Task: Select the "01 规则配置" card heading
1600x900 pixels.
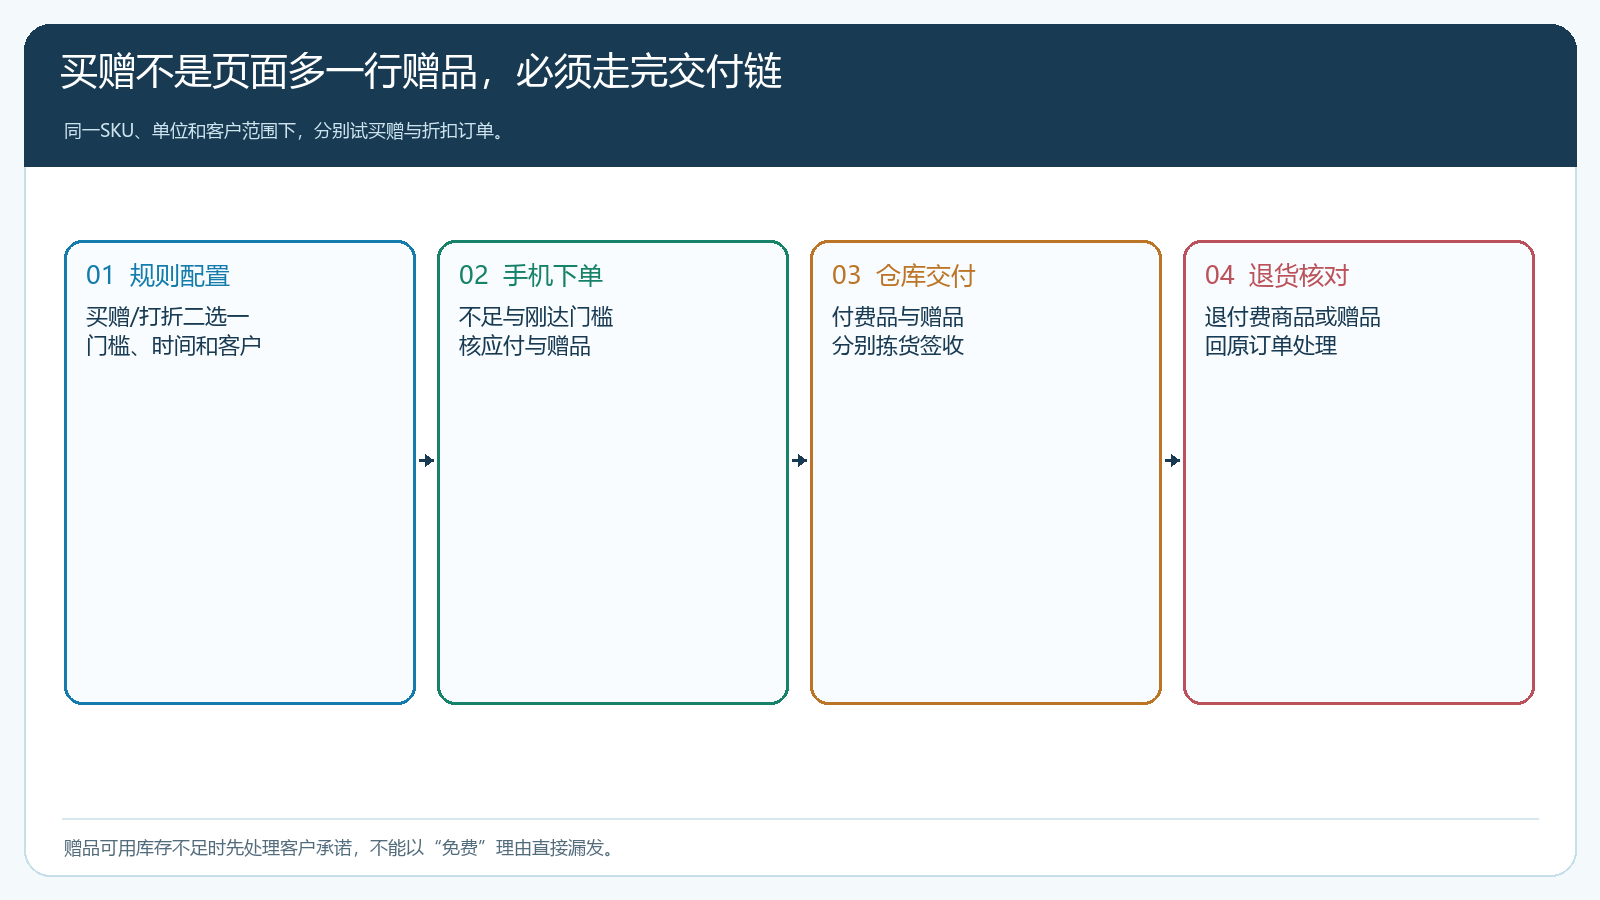Action: point(158,276)
